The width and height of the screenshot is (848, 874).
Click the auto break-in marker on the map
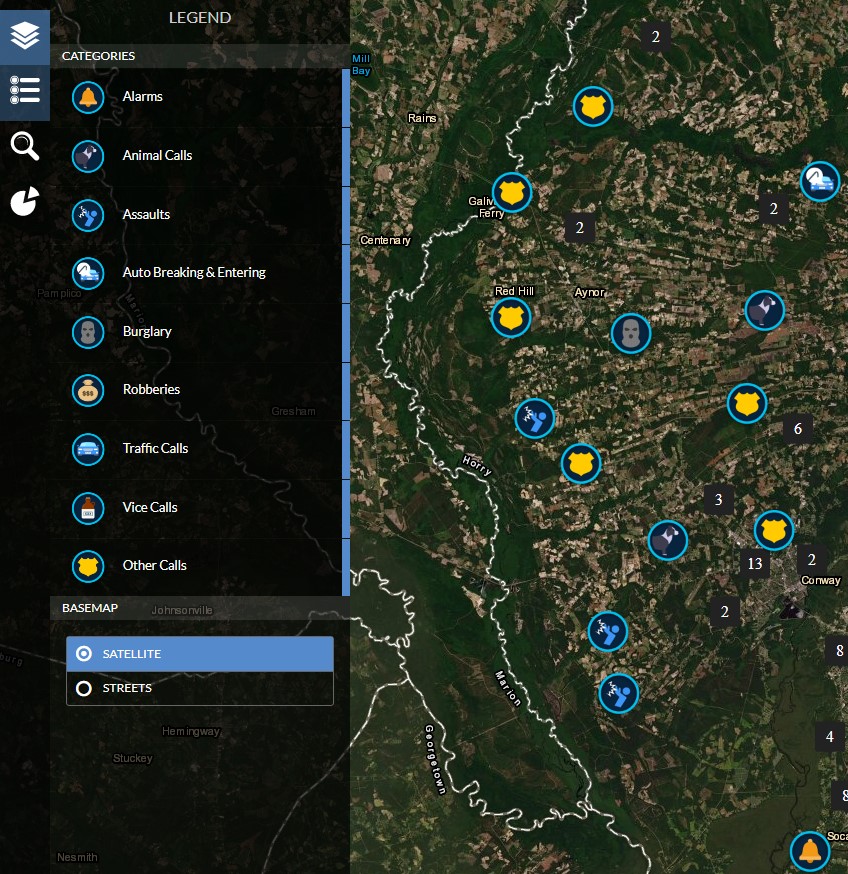820,181
